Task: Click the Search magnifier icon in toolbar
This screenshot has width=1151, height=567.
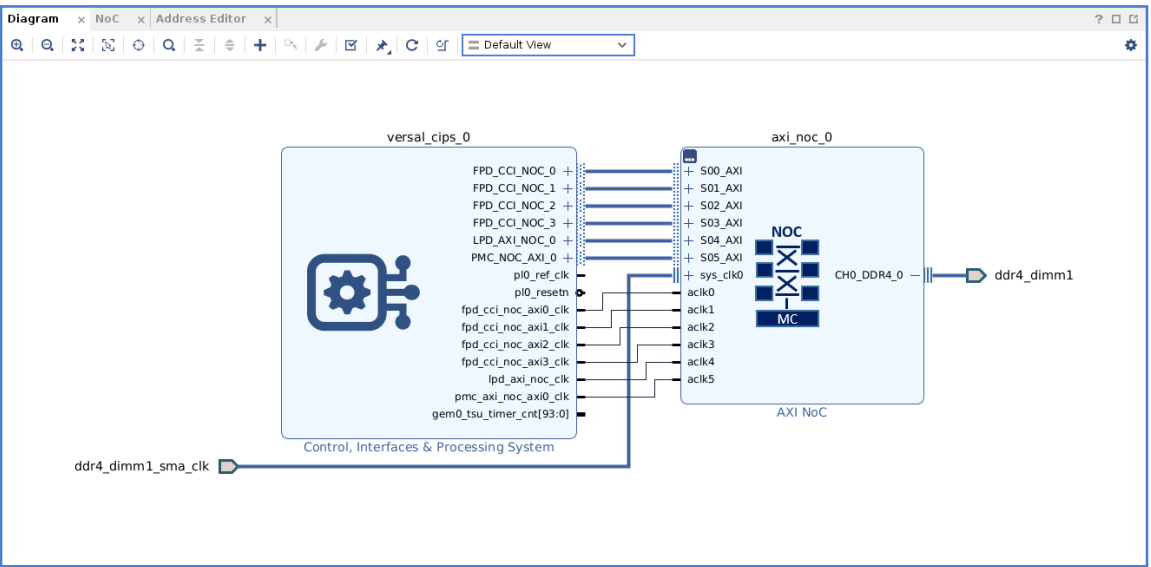Action: (169, 45)
